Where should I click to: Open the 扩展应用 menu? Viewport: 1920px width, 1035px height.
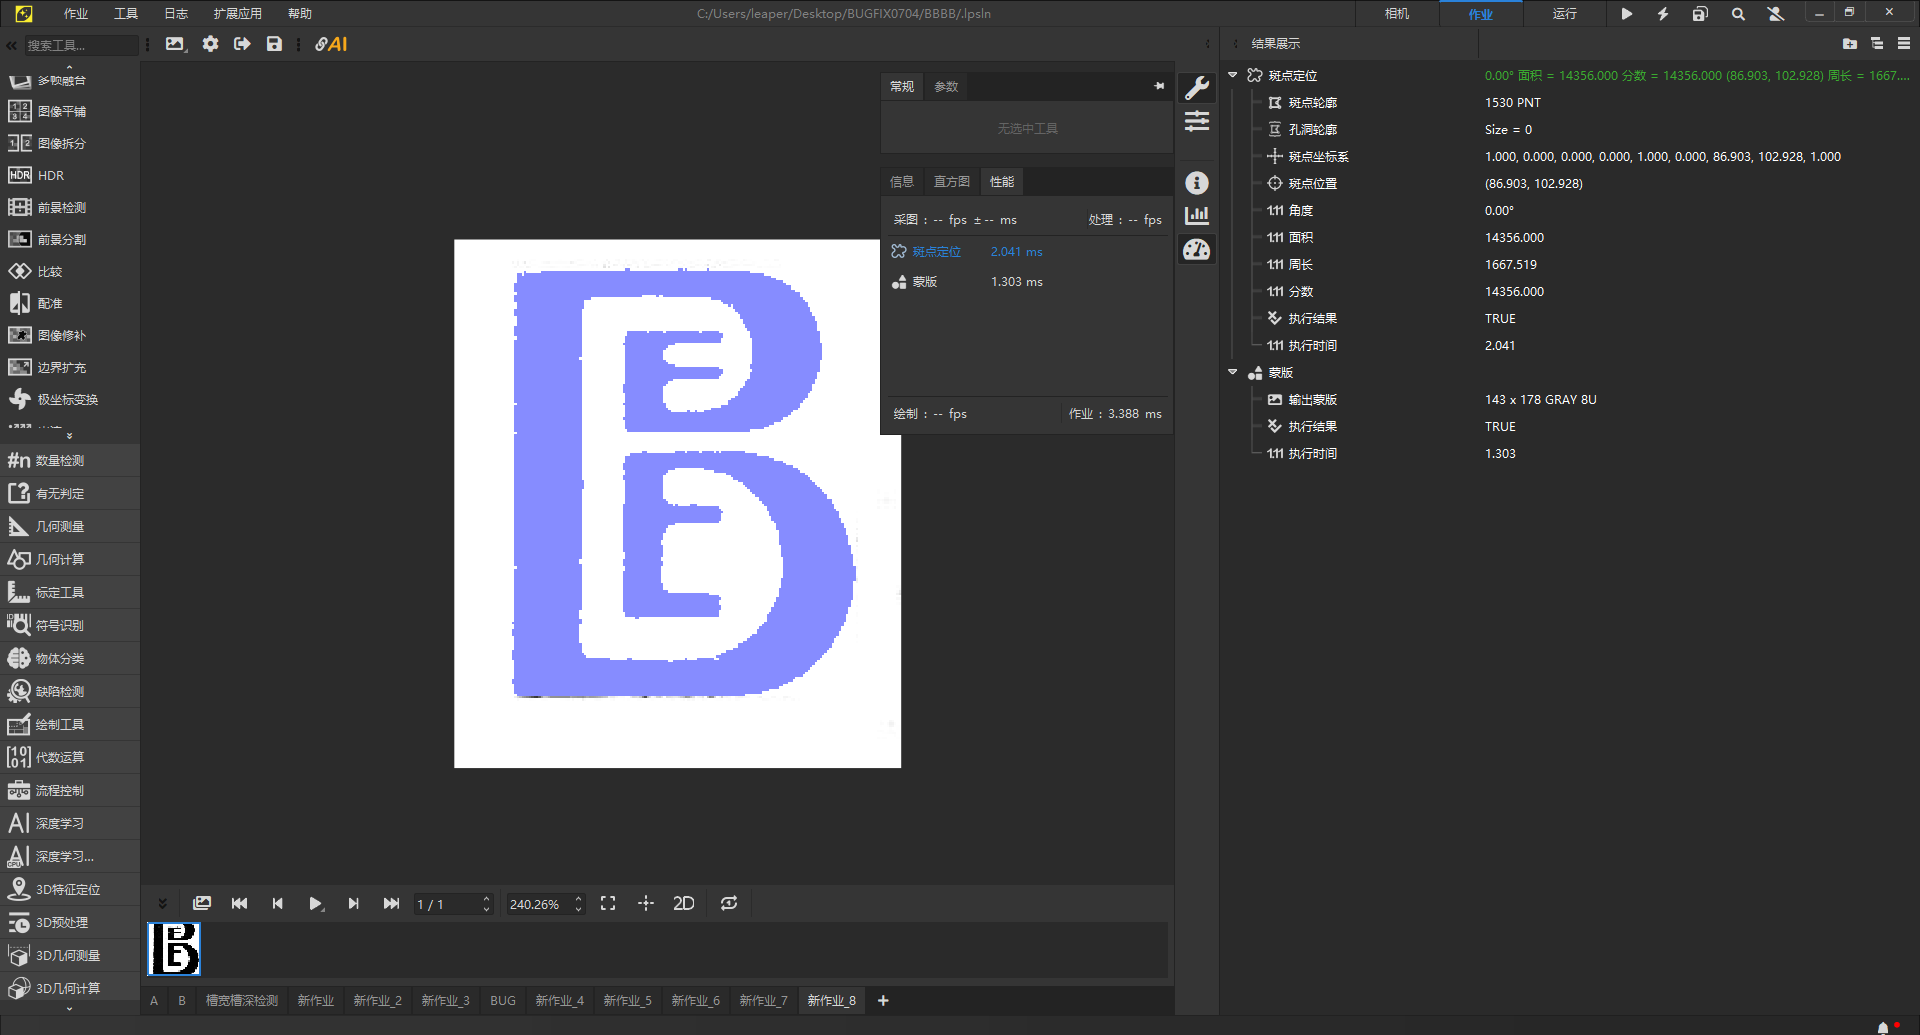[237, 14]
